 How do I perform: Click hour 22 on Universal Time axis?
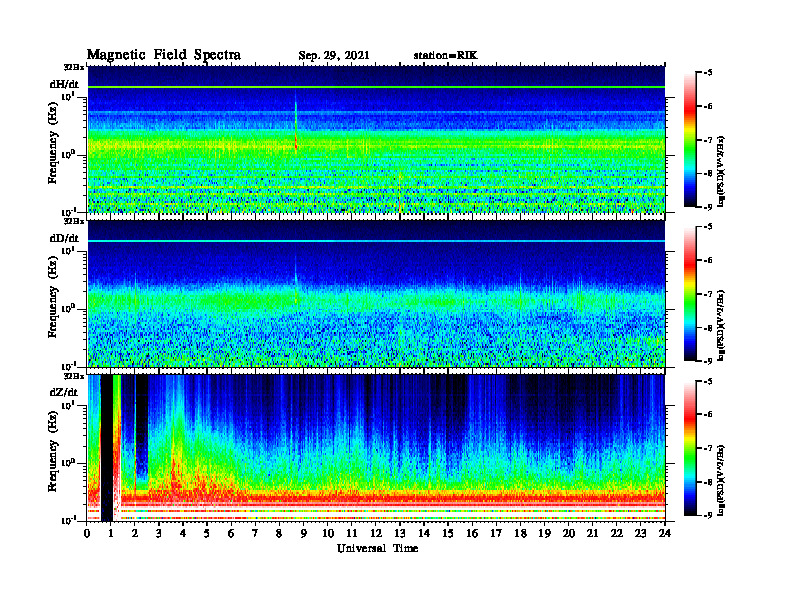(617, 534)
